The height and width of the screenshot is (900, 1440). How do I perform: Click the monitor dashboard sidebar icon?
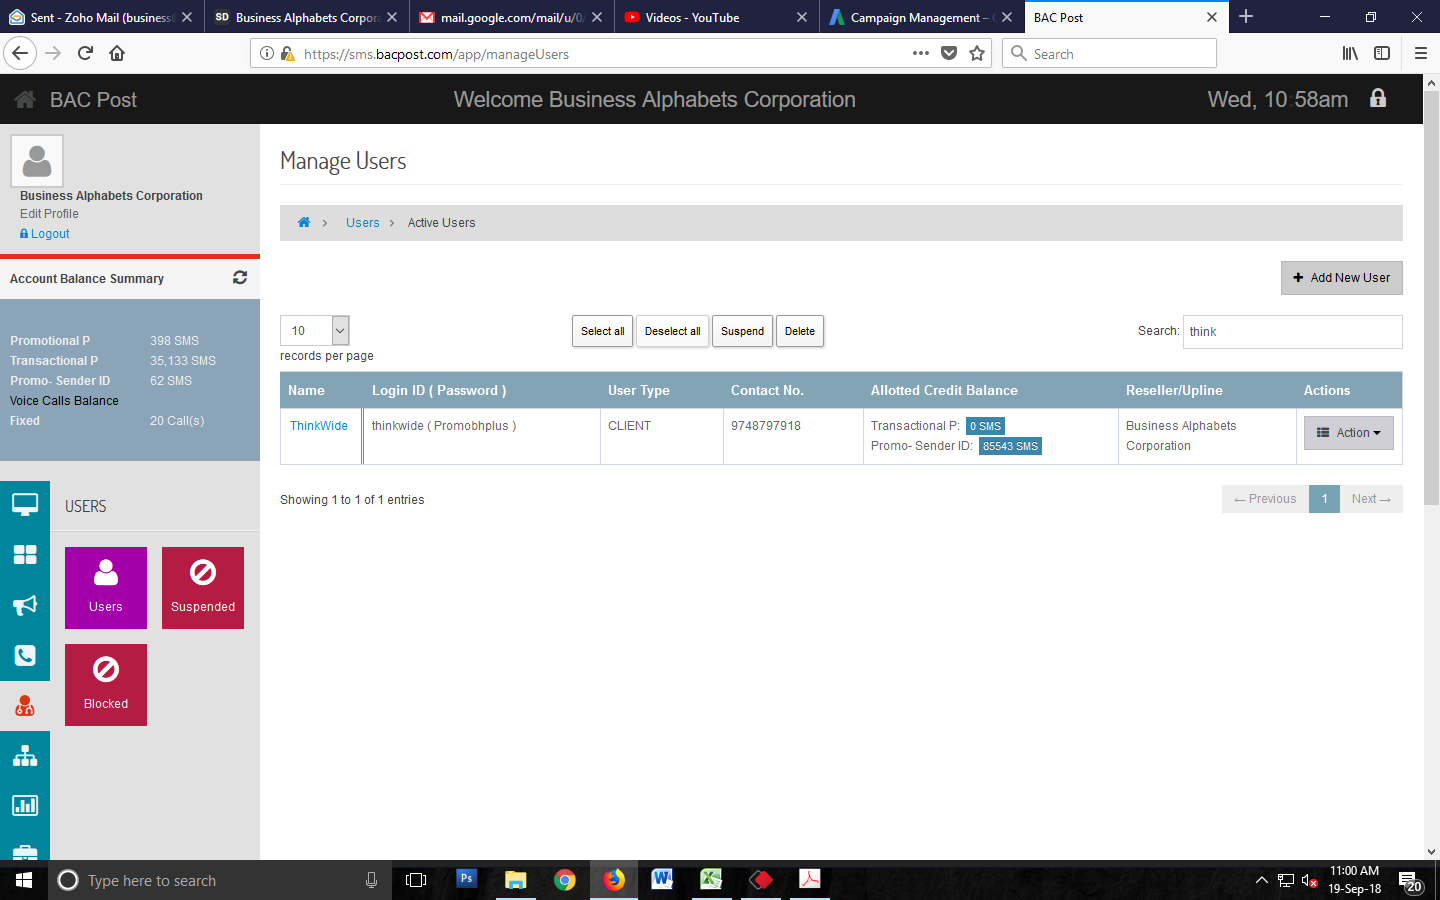pyautogui.click(x=25, y=505)
